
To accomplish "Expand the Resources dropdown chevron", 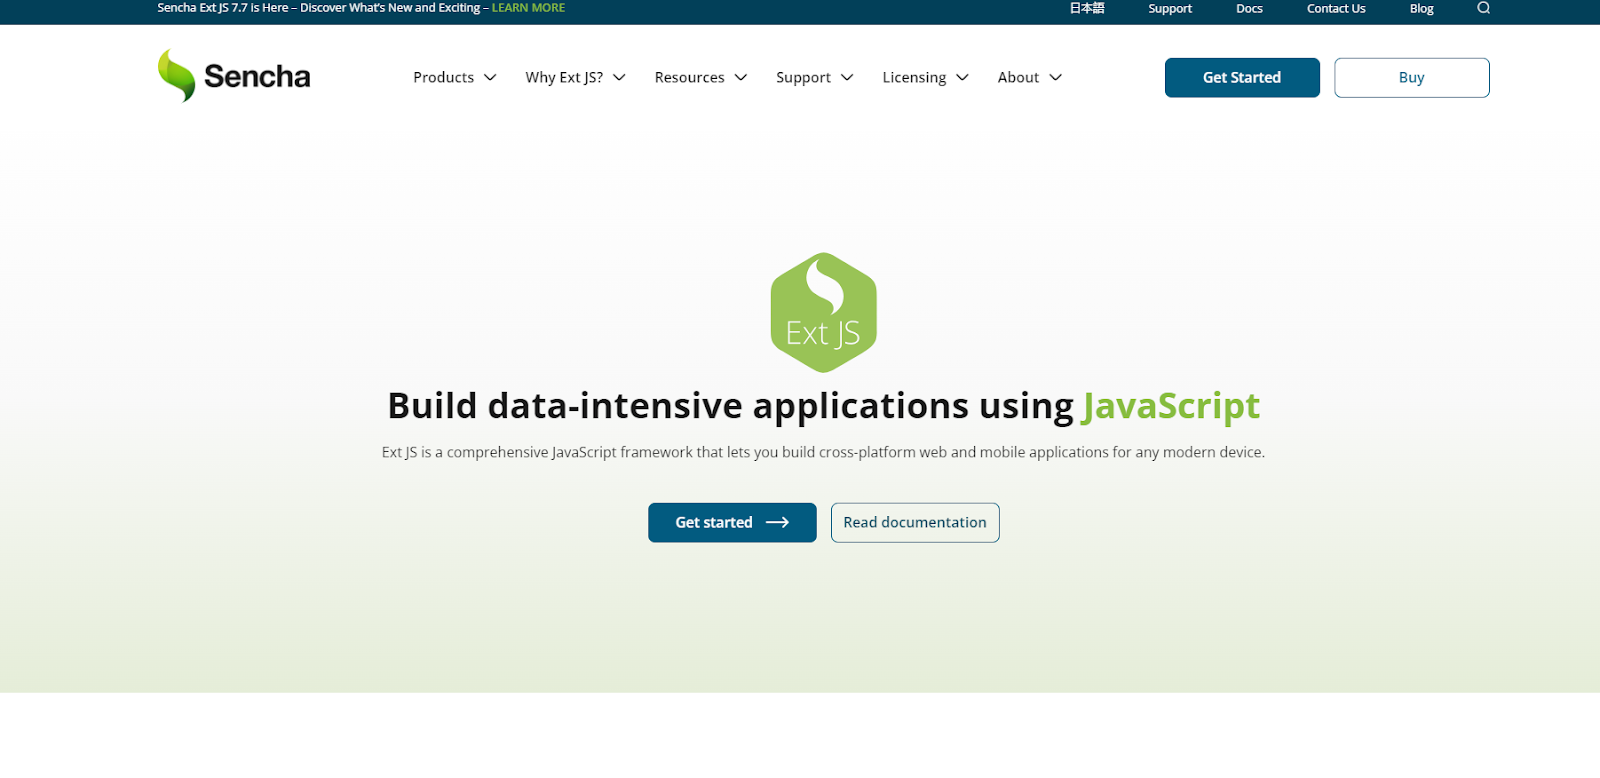I will point(741,78).
